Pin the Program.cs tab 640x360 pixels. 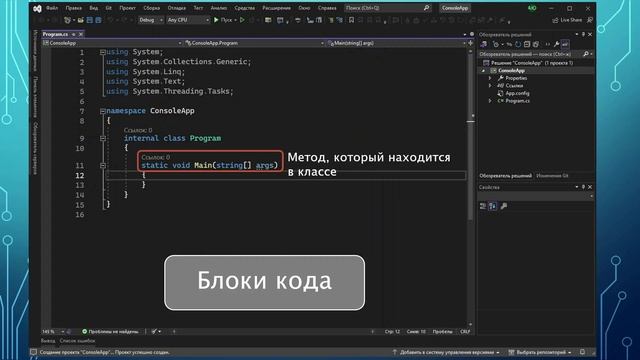73,34
